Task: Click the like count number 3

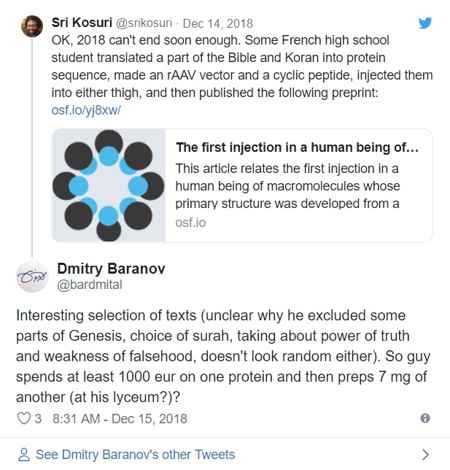Action: (x=38, y=419)
